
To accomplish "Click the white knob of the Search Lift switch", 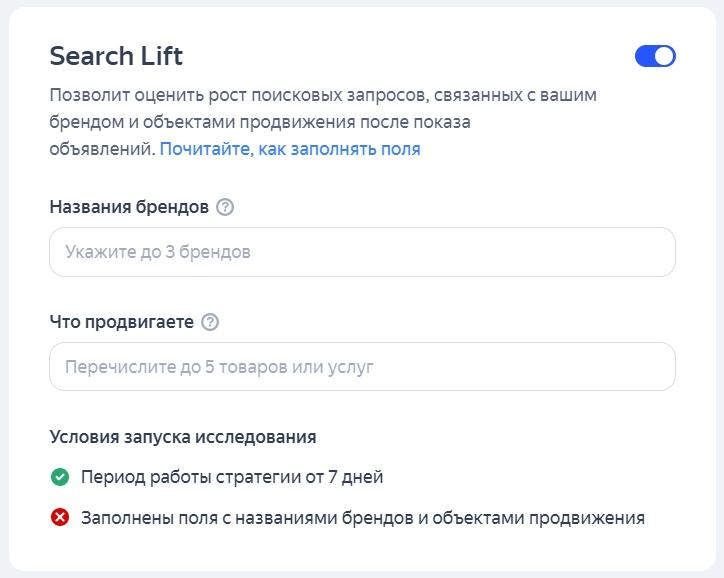I will click(664, 56).
